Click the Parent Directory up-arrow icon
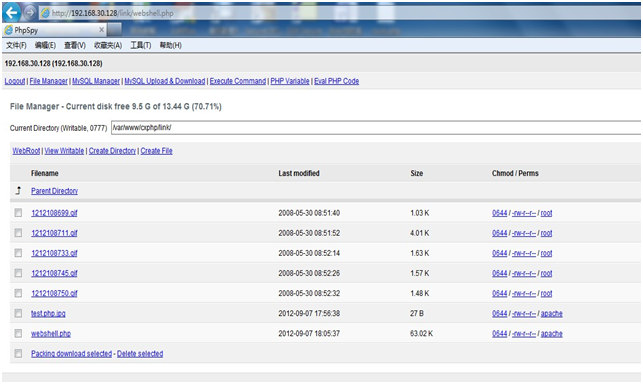 (x=18, y=190)
